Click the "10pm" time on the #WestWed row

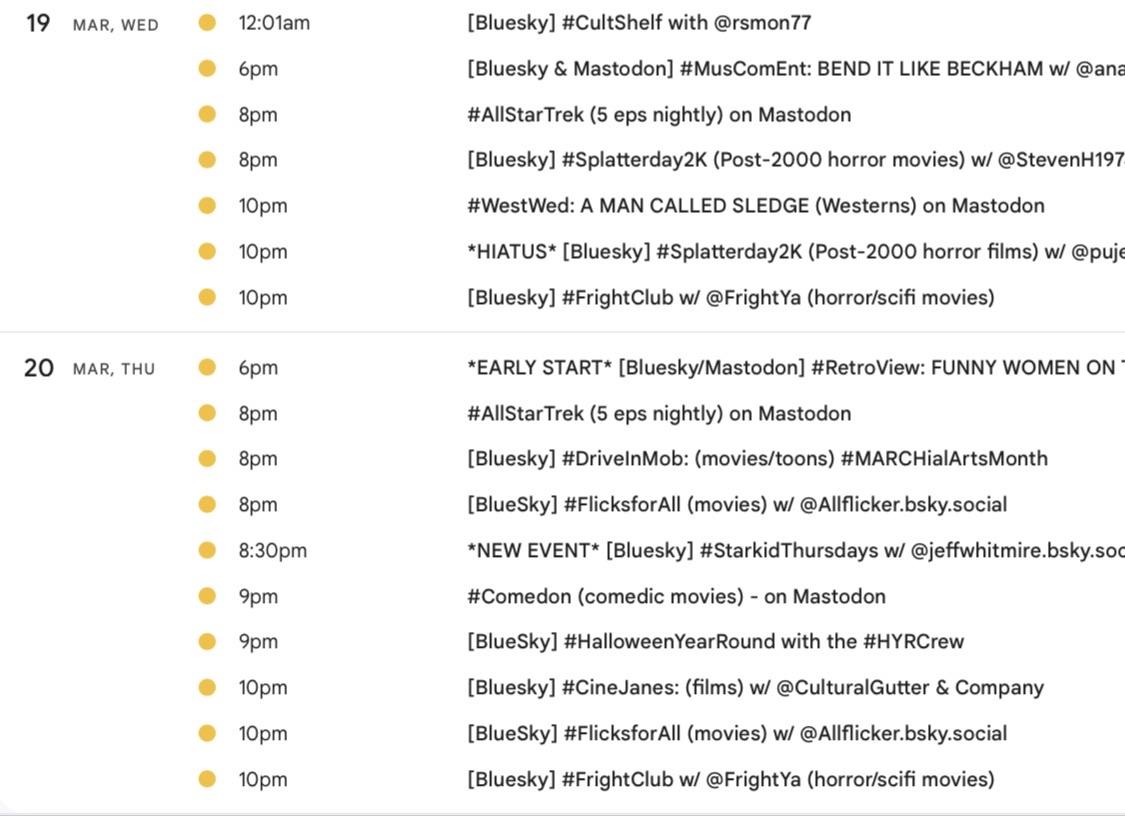(x=263, y=207)
